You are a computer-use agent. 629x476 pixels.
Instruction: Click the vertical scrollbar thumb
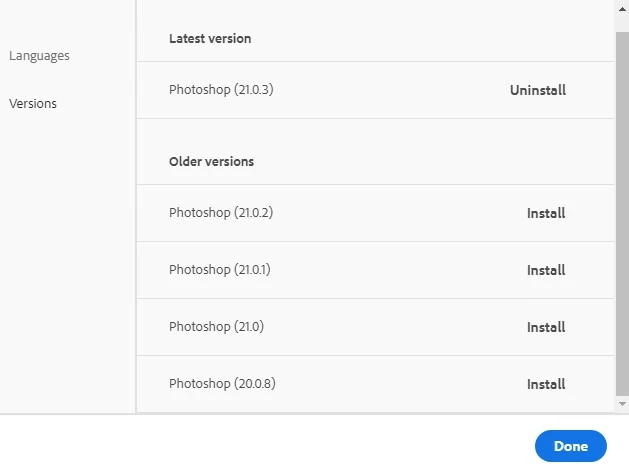[622, 210]
